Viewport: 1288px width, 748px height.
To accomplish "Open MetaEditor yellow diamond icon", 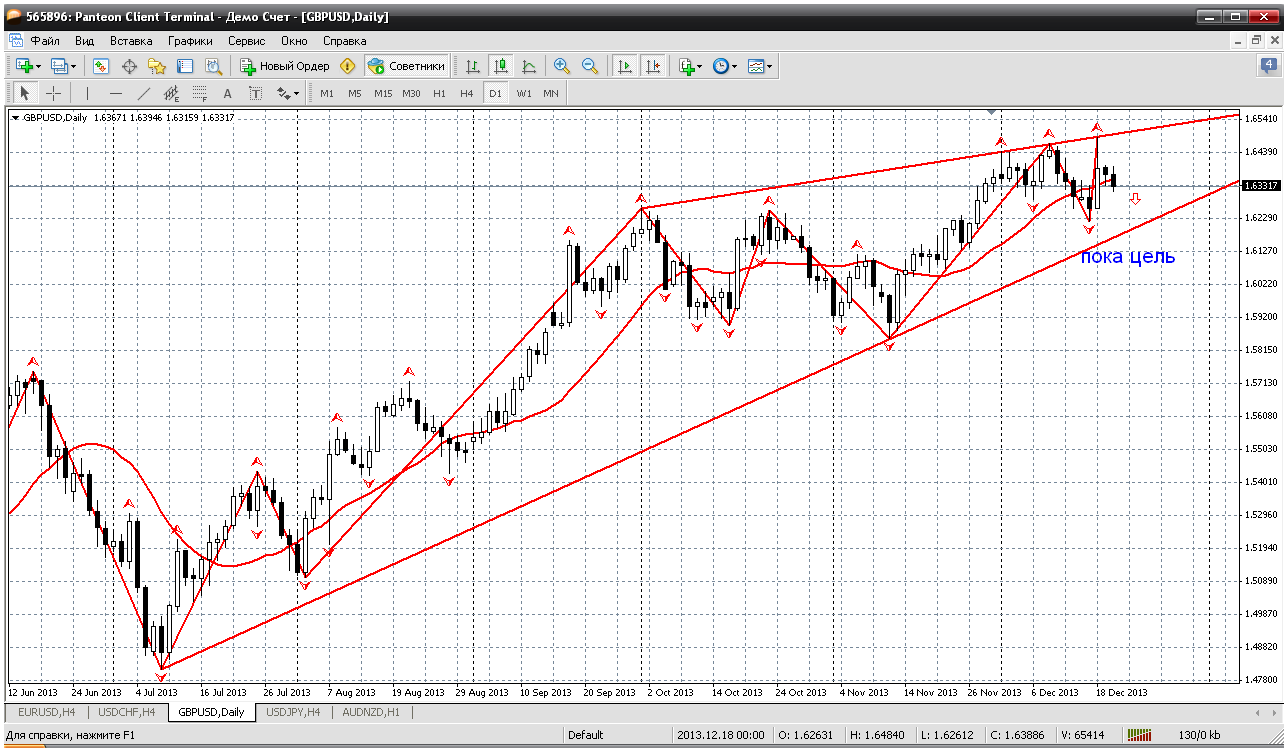I will tap(347, 66).
